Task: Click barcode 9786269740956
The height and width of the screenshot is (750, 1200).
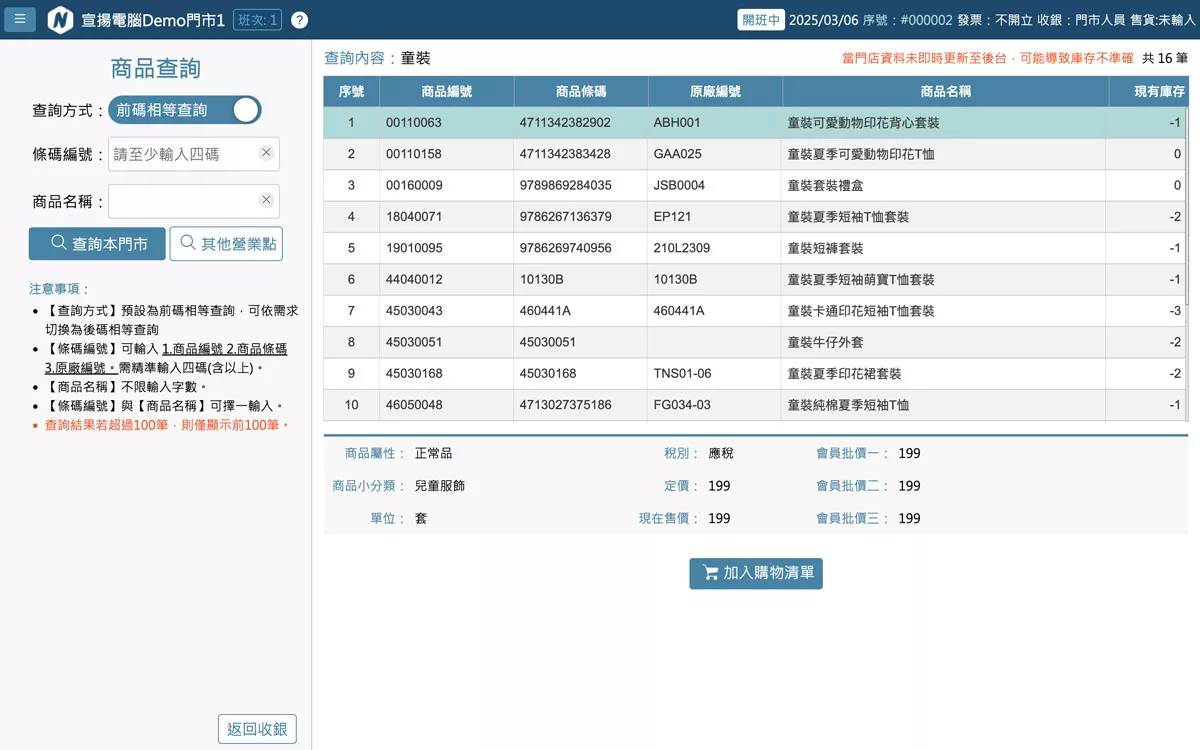Action: (x=566, y=248)
